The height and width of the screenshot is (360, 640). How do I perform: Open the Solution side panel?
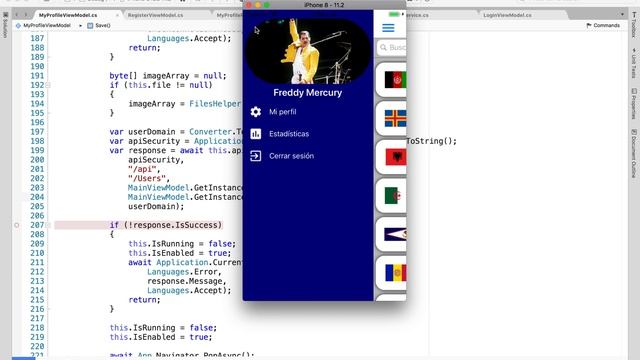5,25
